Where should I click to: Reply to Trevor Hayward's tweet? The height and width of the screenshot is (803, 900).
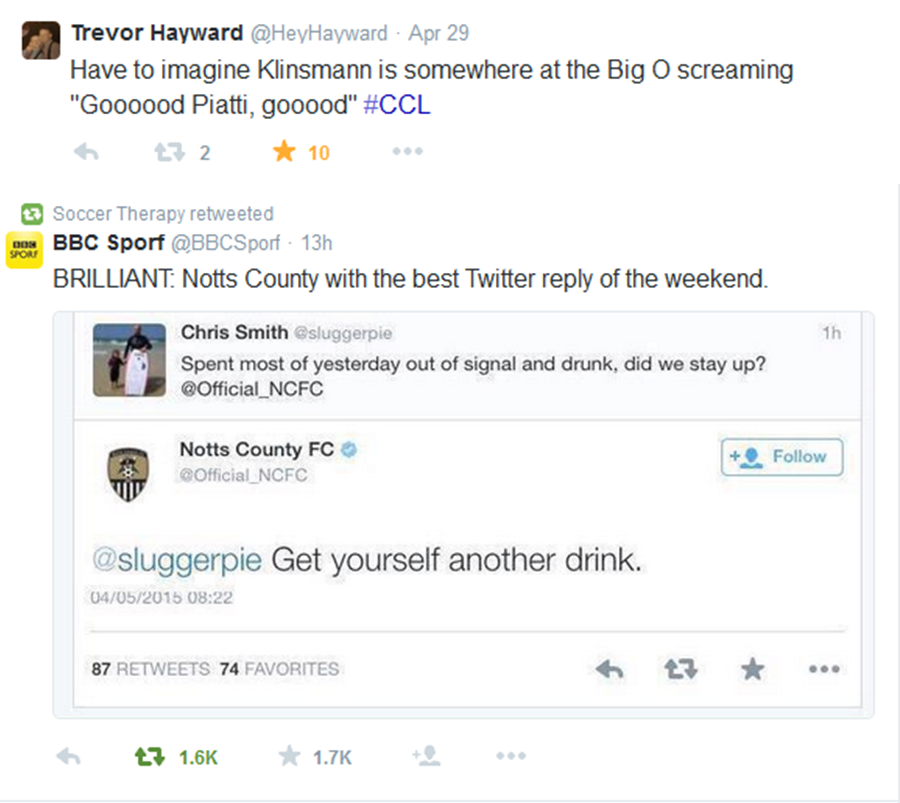pyautogui.click(x=86, y=152)
